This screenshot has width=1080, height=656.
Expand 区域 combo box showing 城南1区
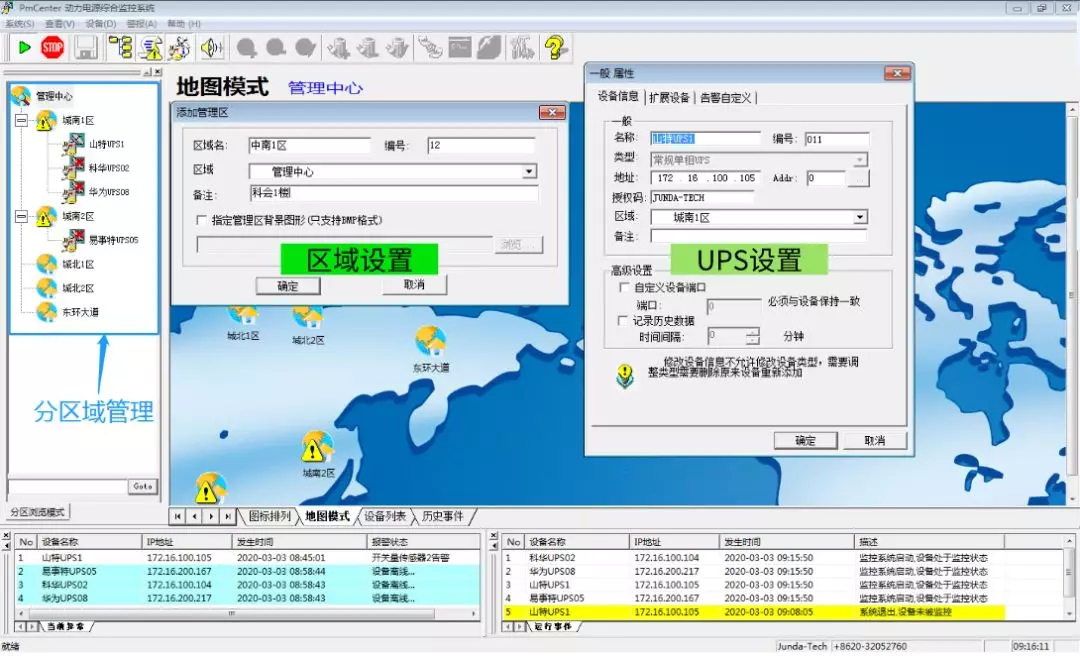click(859, 217)
